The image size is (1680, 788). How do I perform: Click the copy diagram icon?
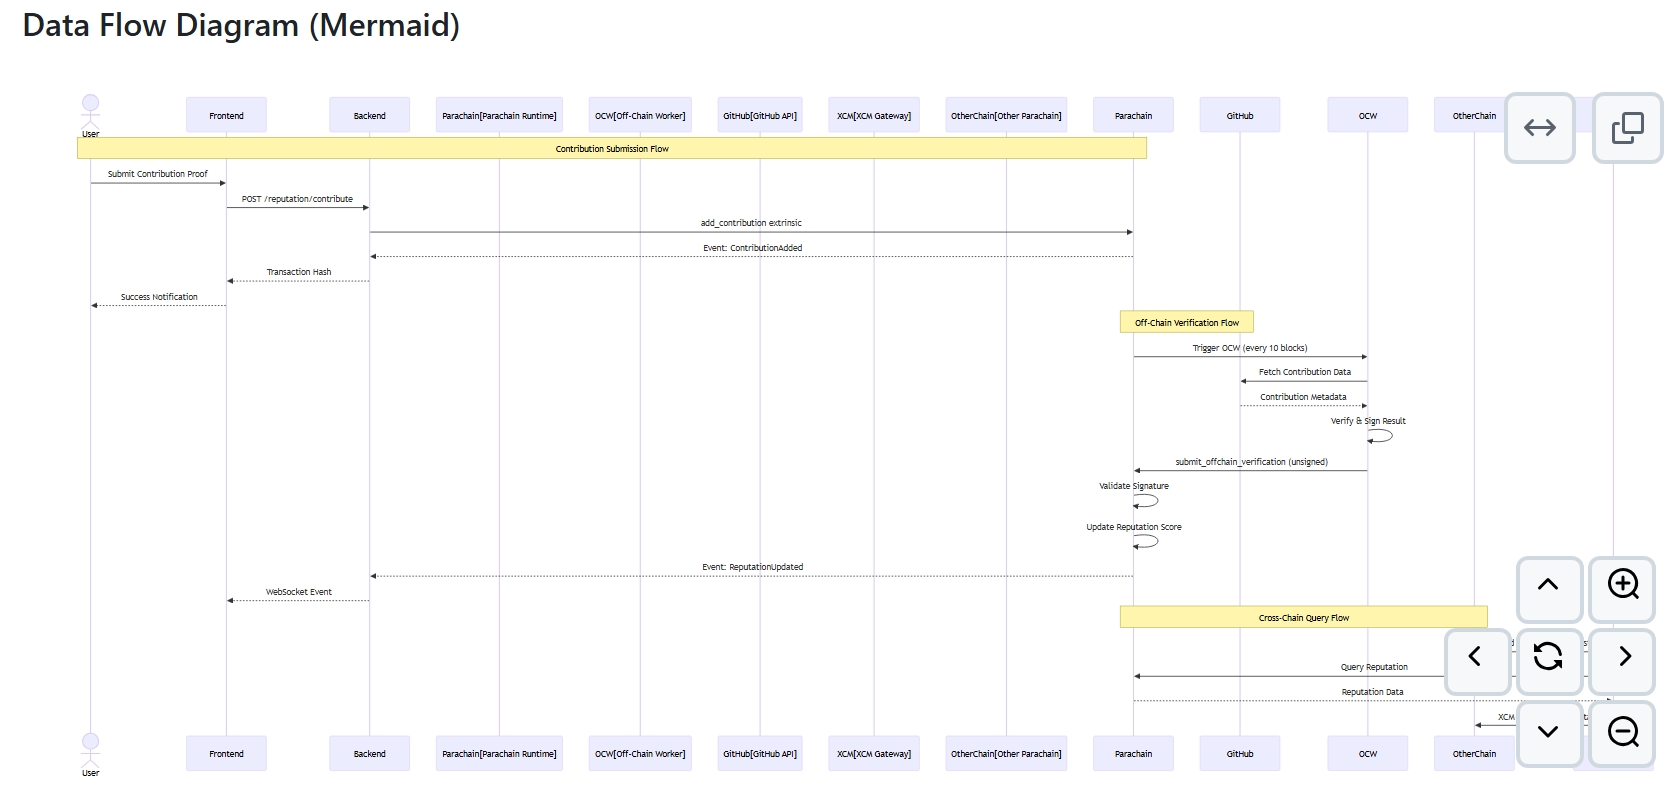coord(1627,128)
